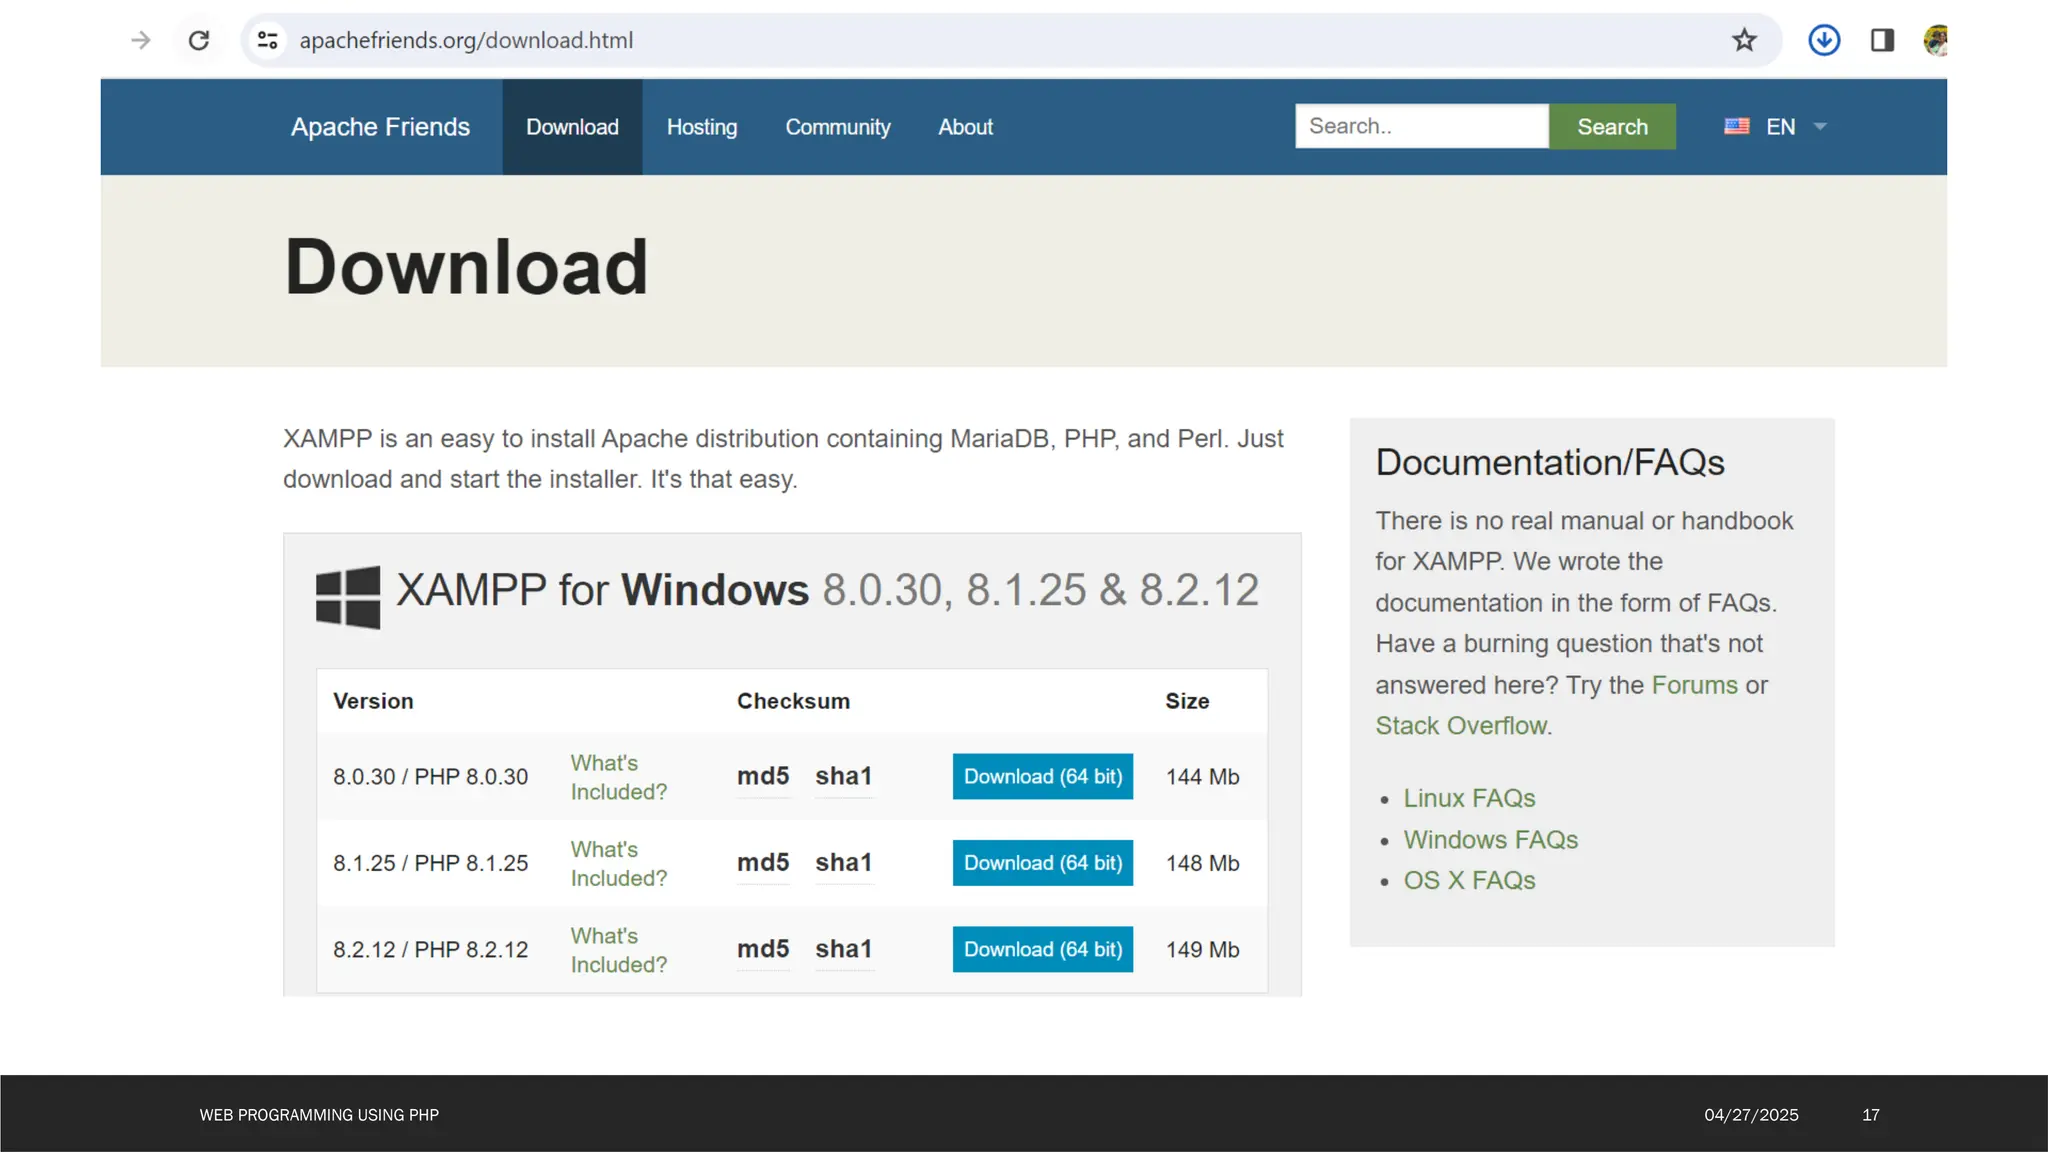2048x1152 pixels.
Task: Open What's Included for 8.2.12
Action: point(618,950)
